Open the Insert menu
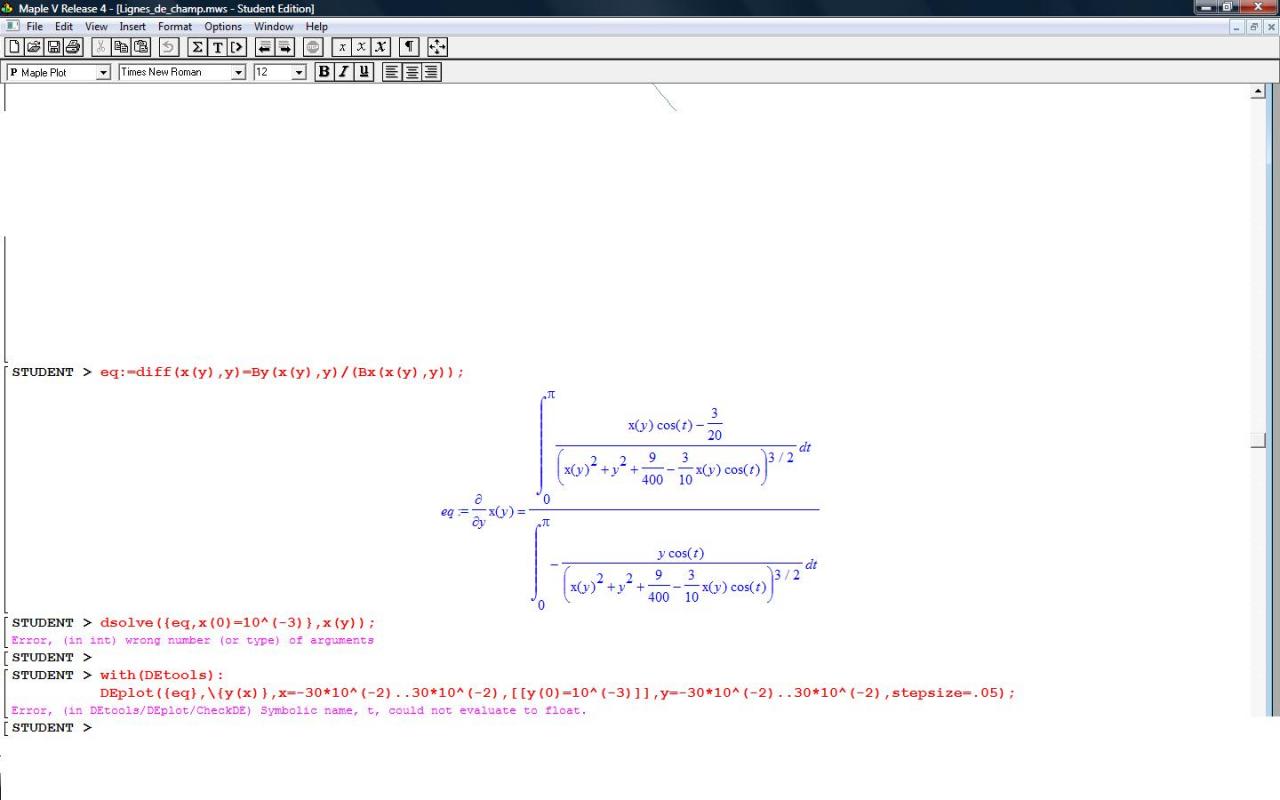Screen dimensions: 1280x800 point(133,26)
